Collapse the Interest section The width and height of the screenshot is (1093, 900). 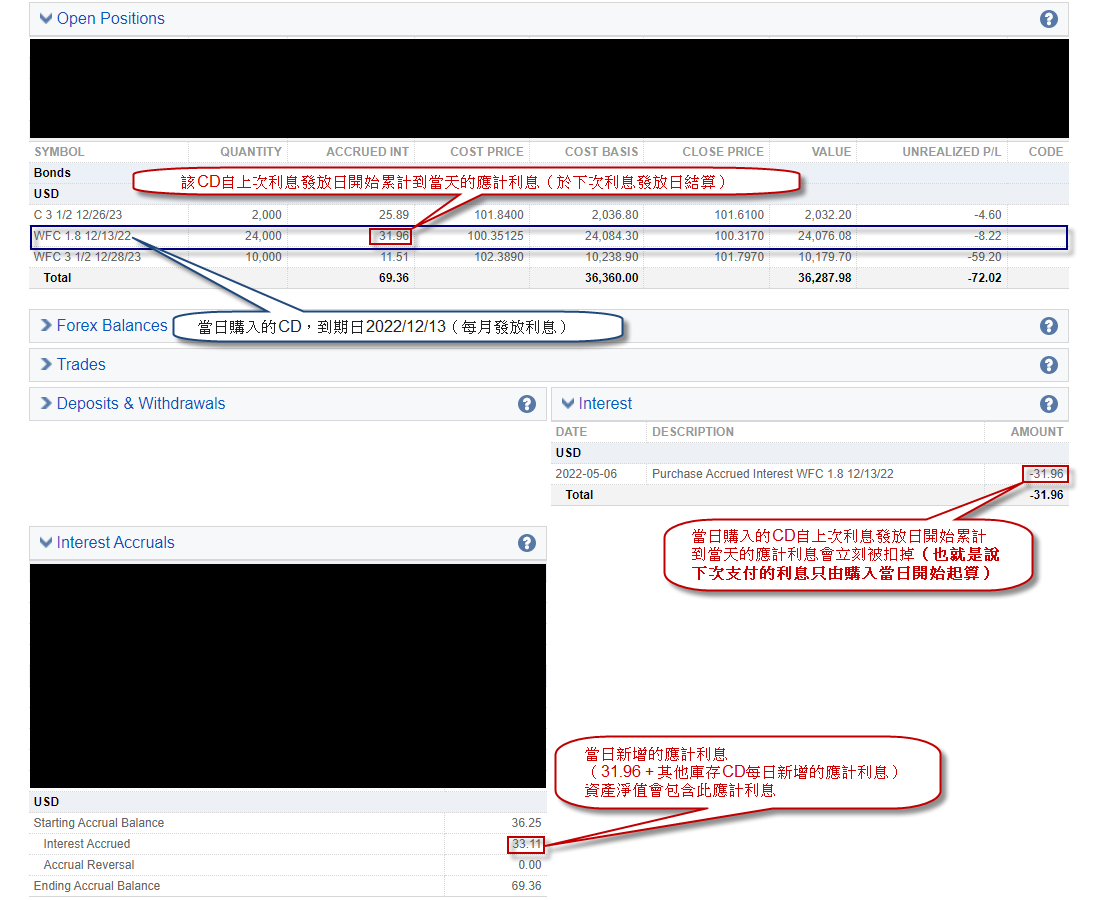click(x=568, y=404)
